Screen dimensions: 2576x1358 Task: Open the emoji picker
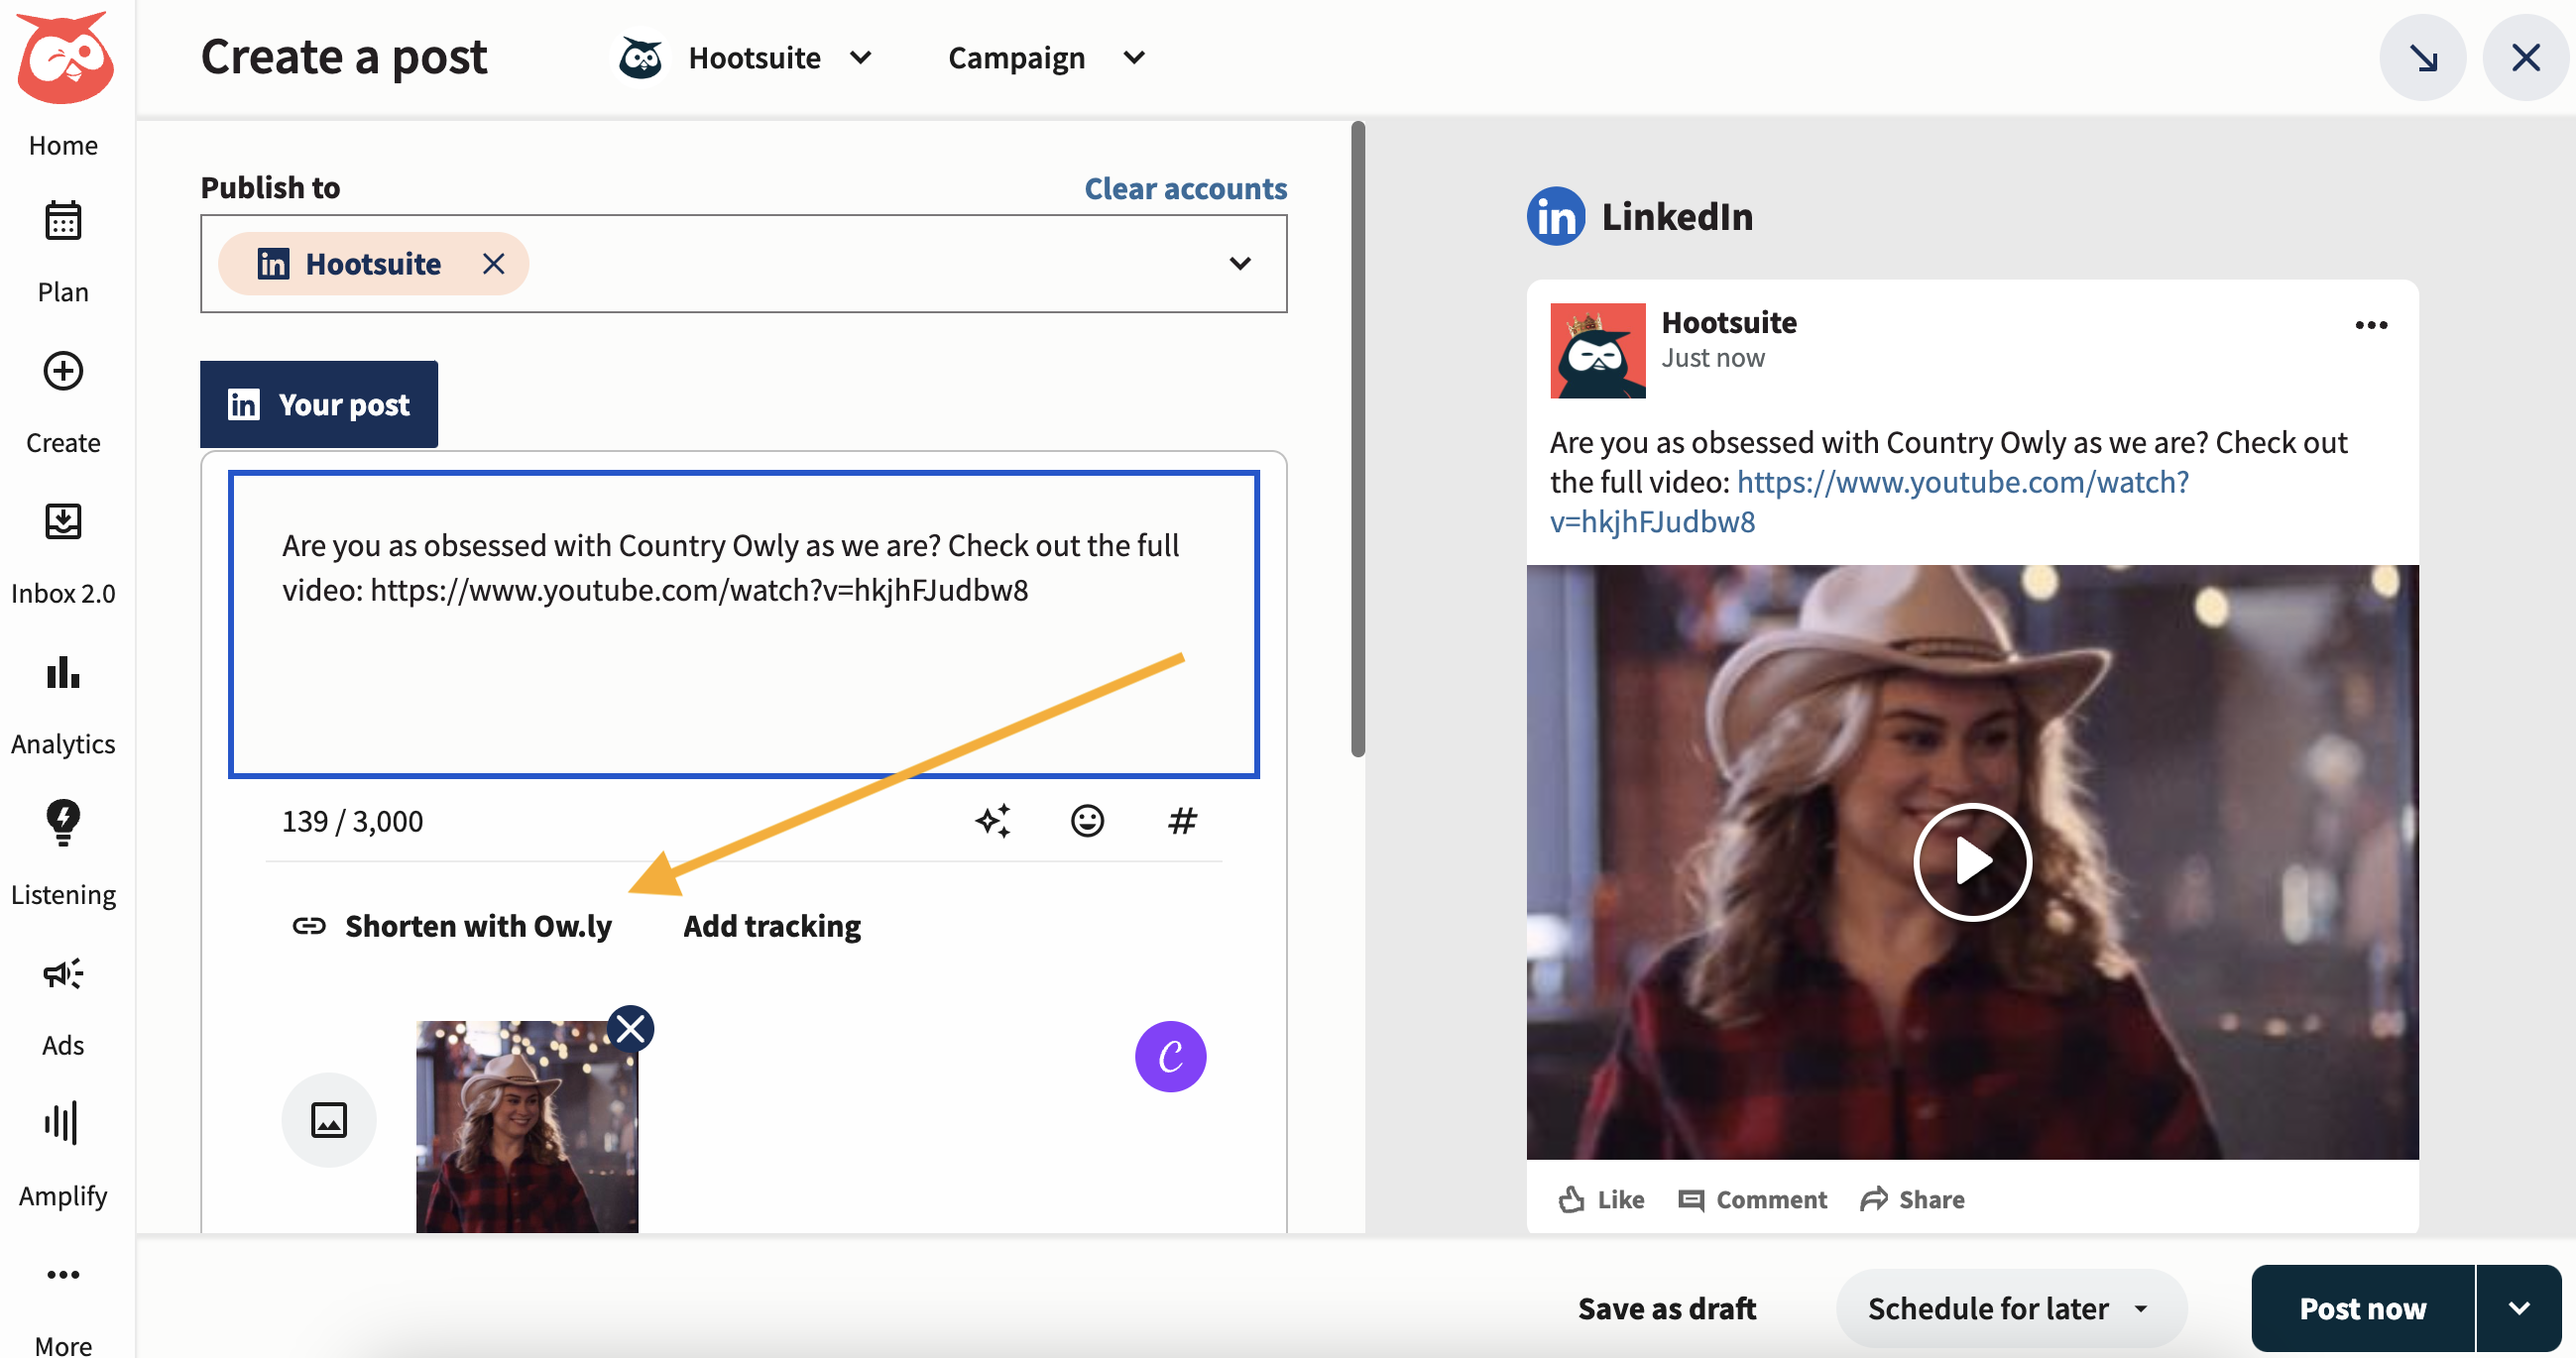click(x=1087, y=821)
